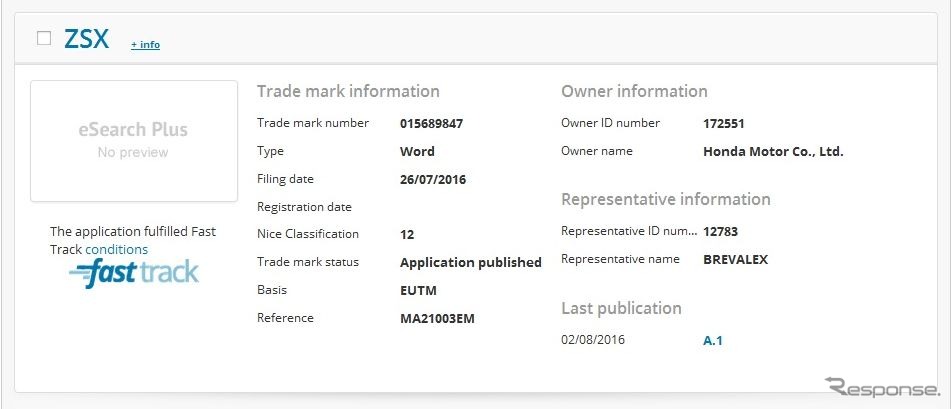Click the Owner ID number 172551
952x409 pixels.
pyautogui.click(x=723, y=124)
